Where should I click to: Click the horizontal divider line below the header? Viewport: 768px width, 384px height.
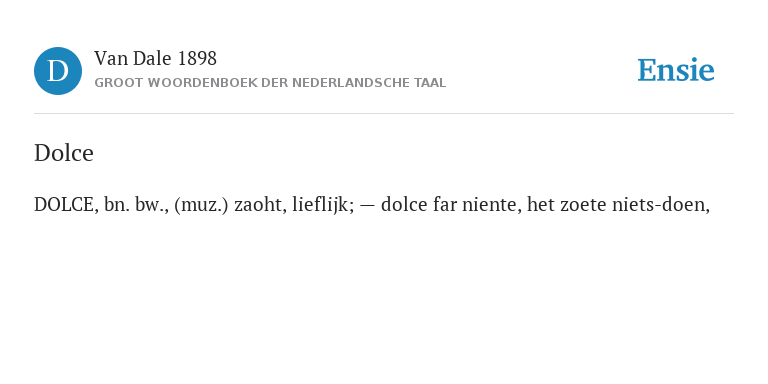[384, 114]
